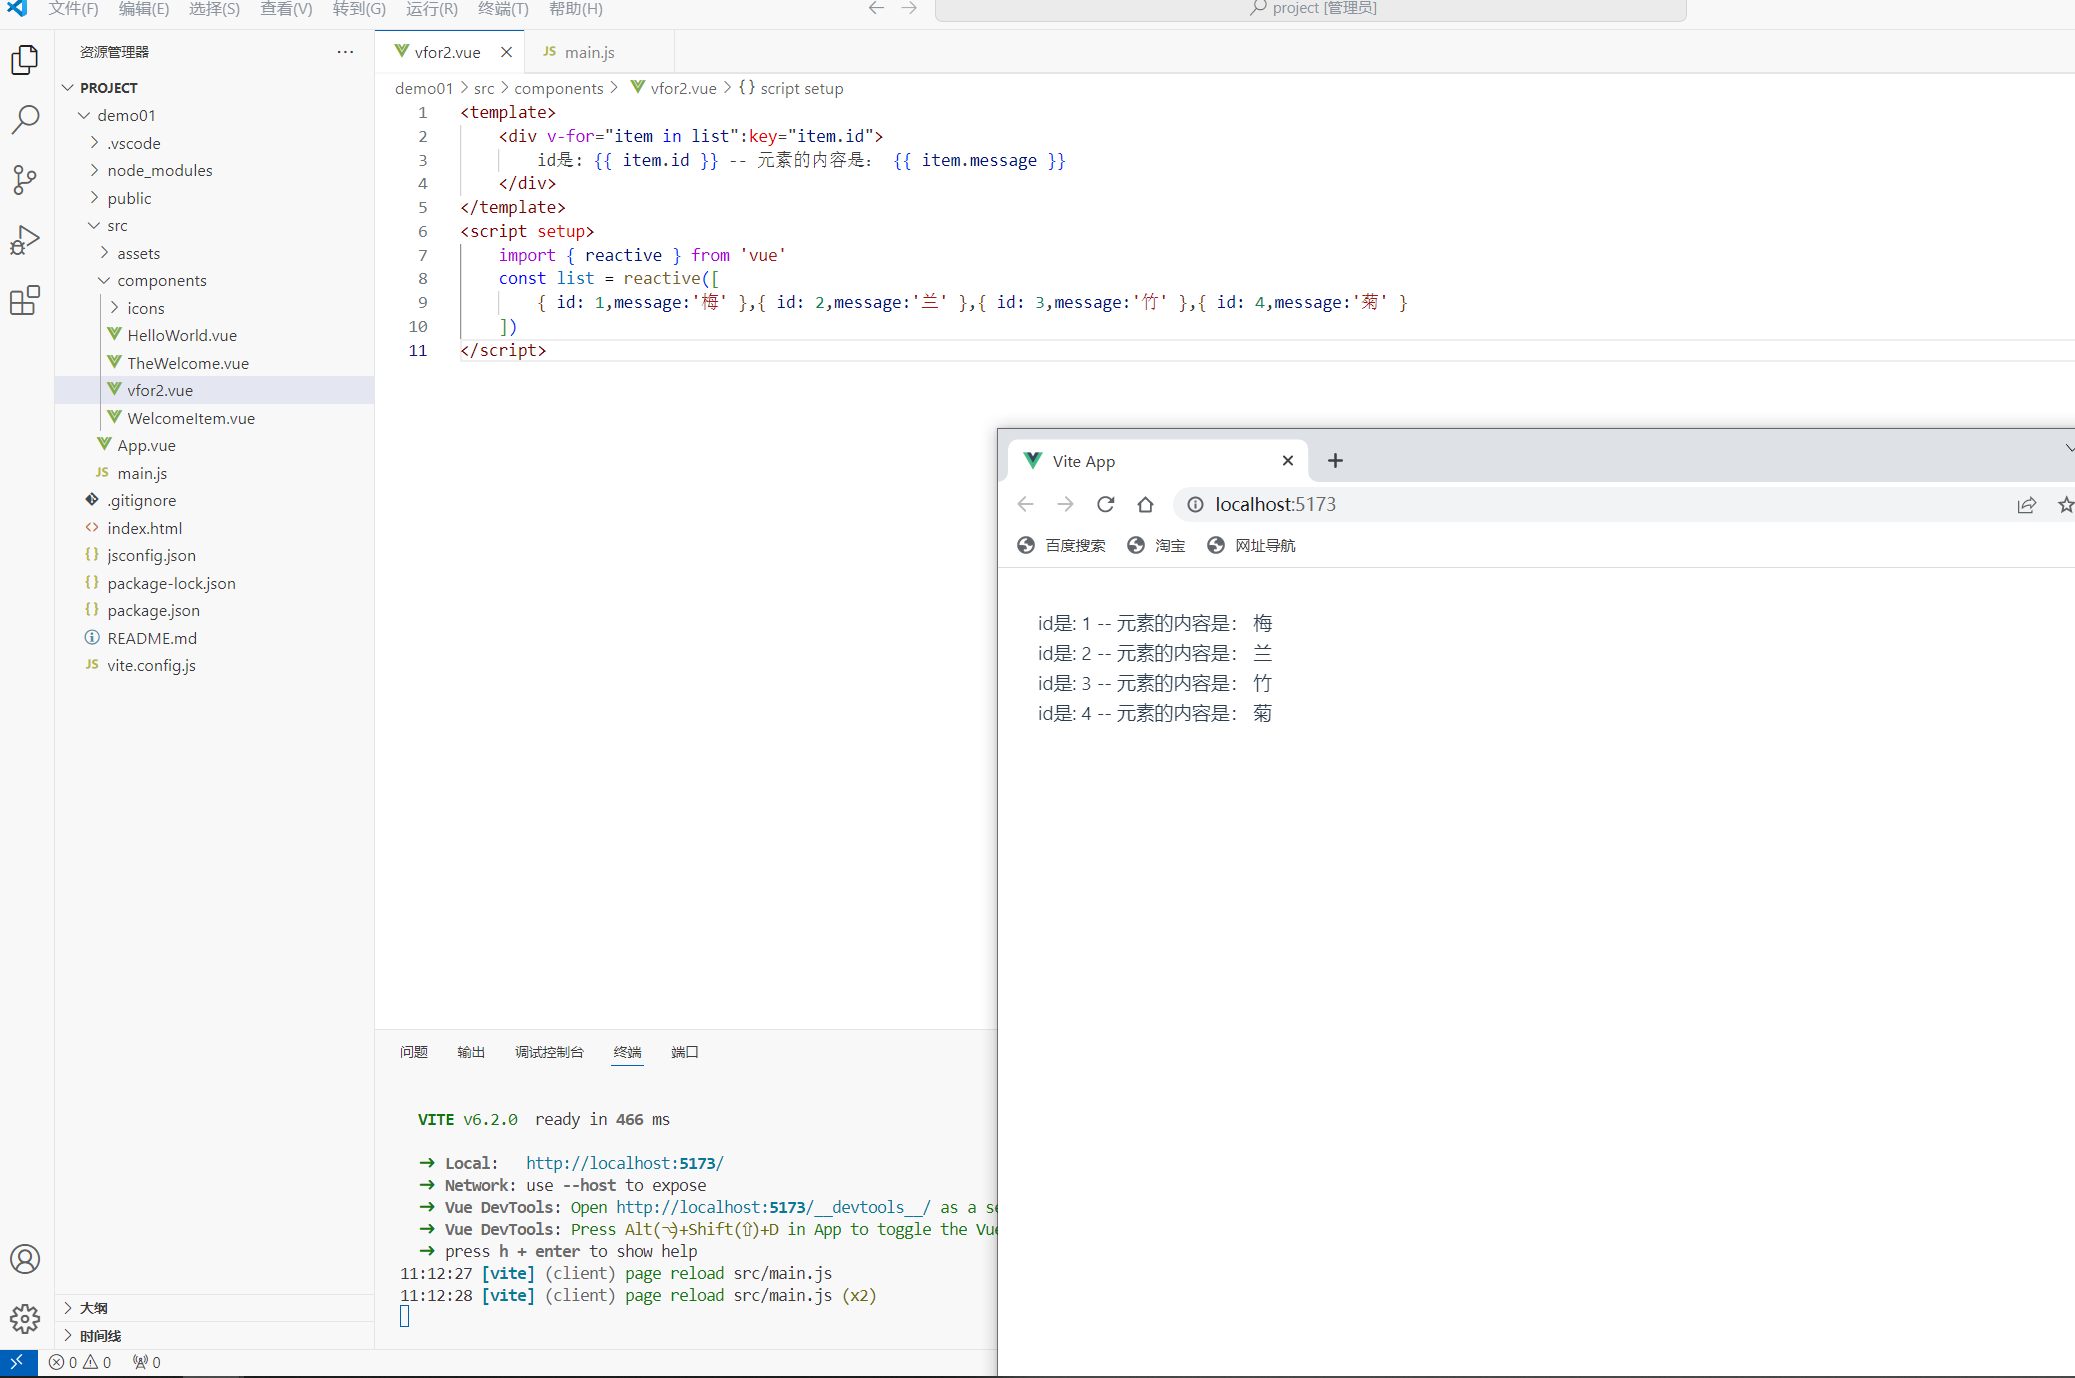Open the 终端(T) menu
The width and height of the screenshot is (2075, 1378).
503,9
